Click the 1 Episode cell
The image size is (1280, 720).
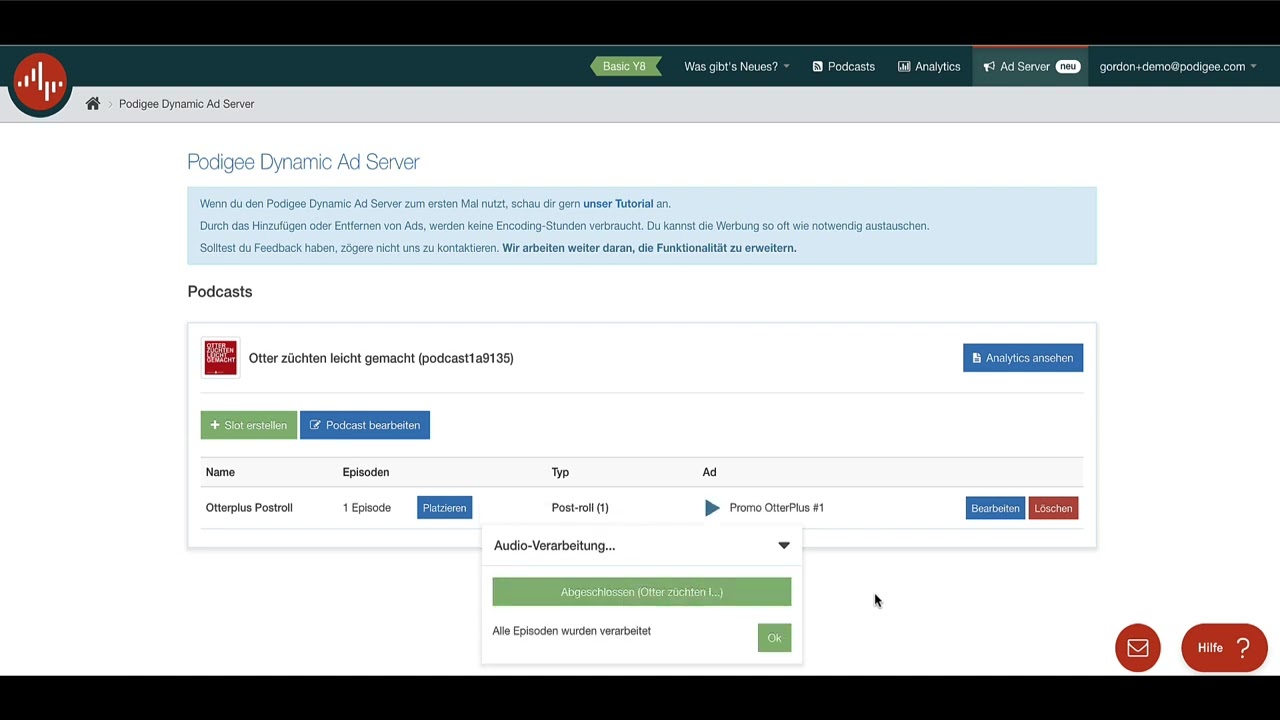pos(366,508)
